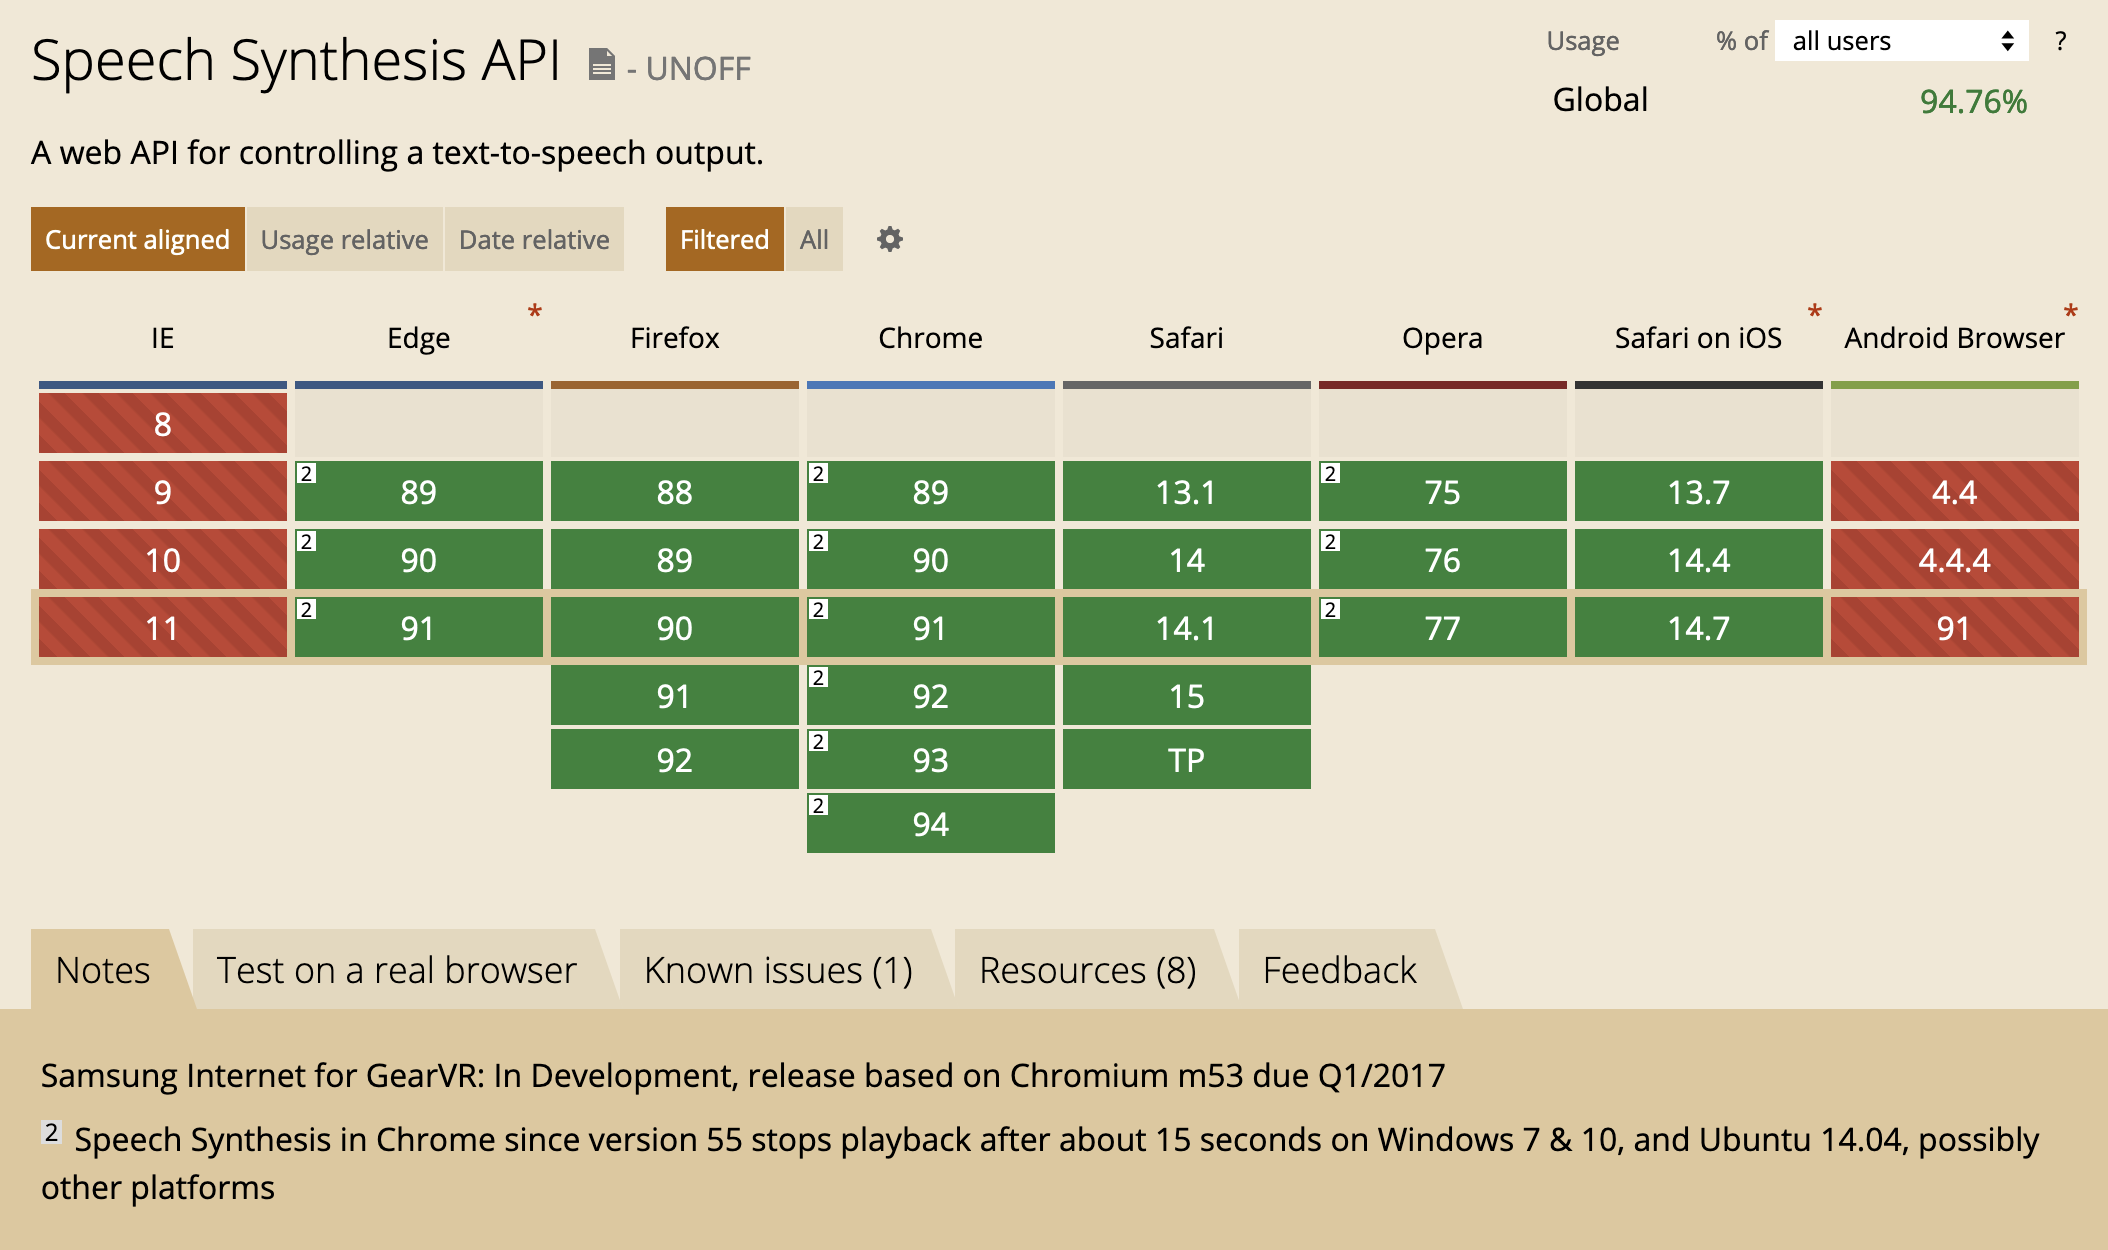Open the all users dropdown
This screenshot has width=2108, height=1250.
[1901, 41]
